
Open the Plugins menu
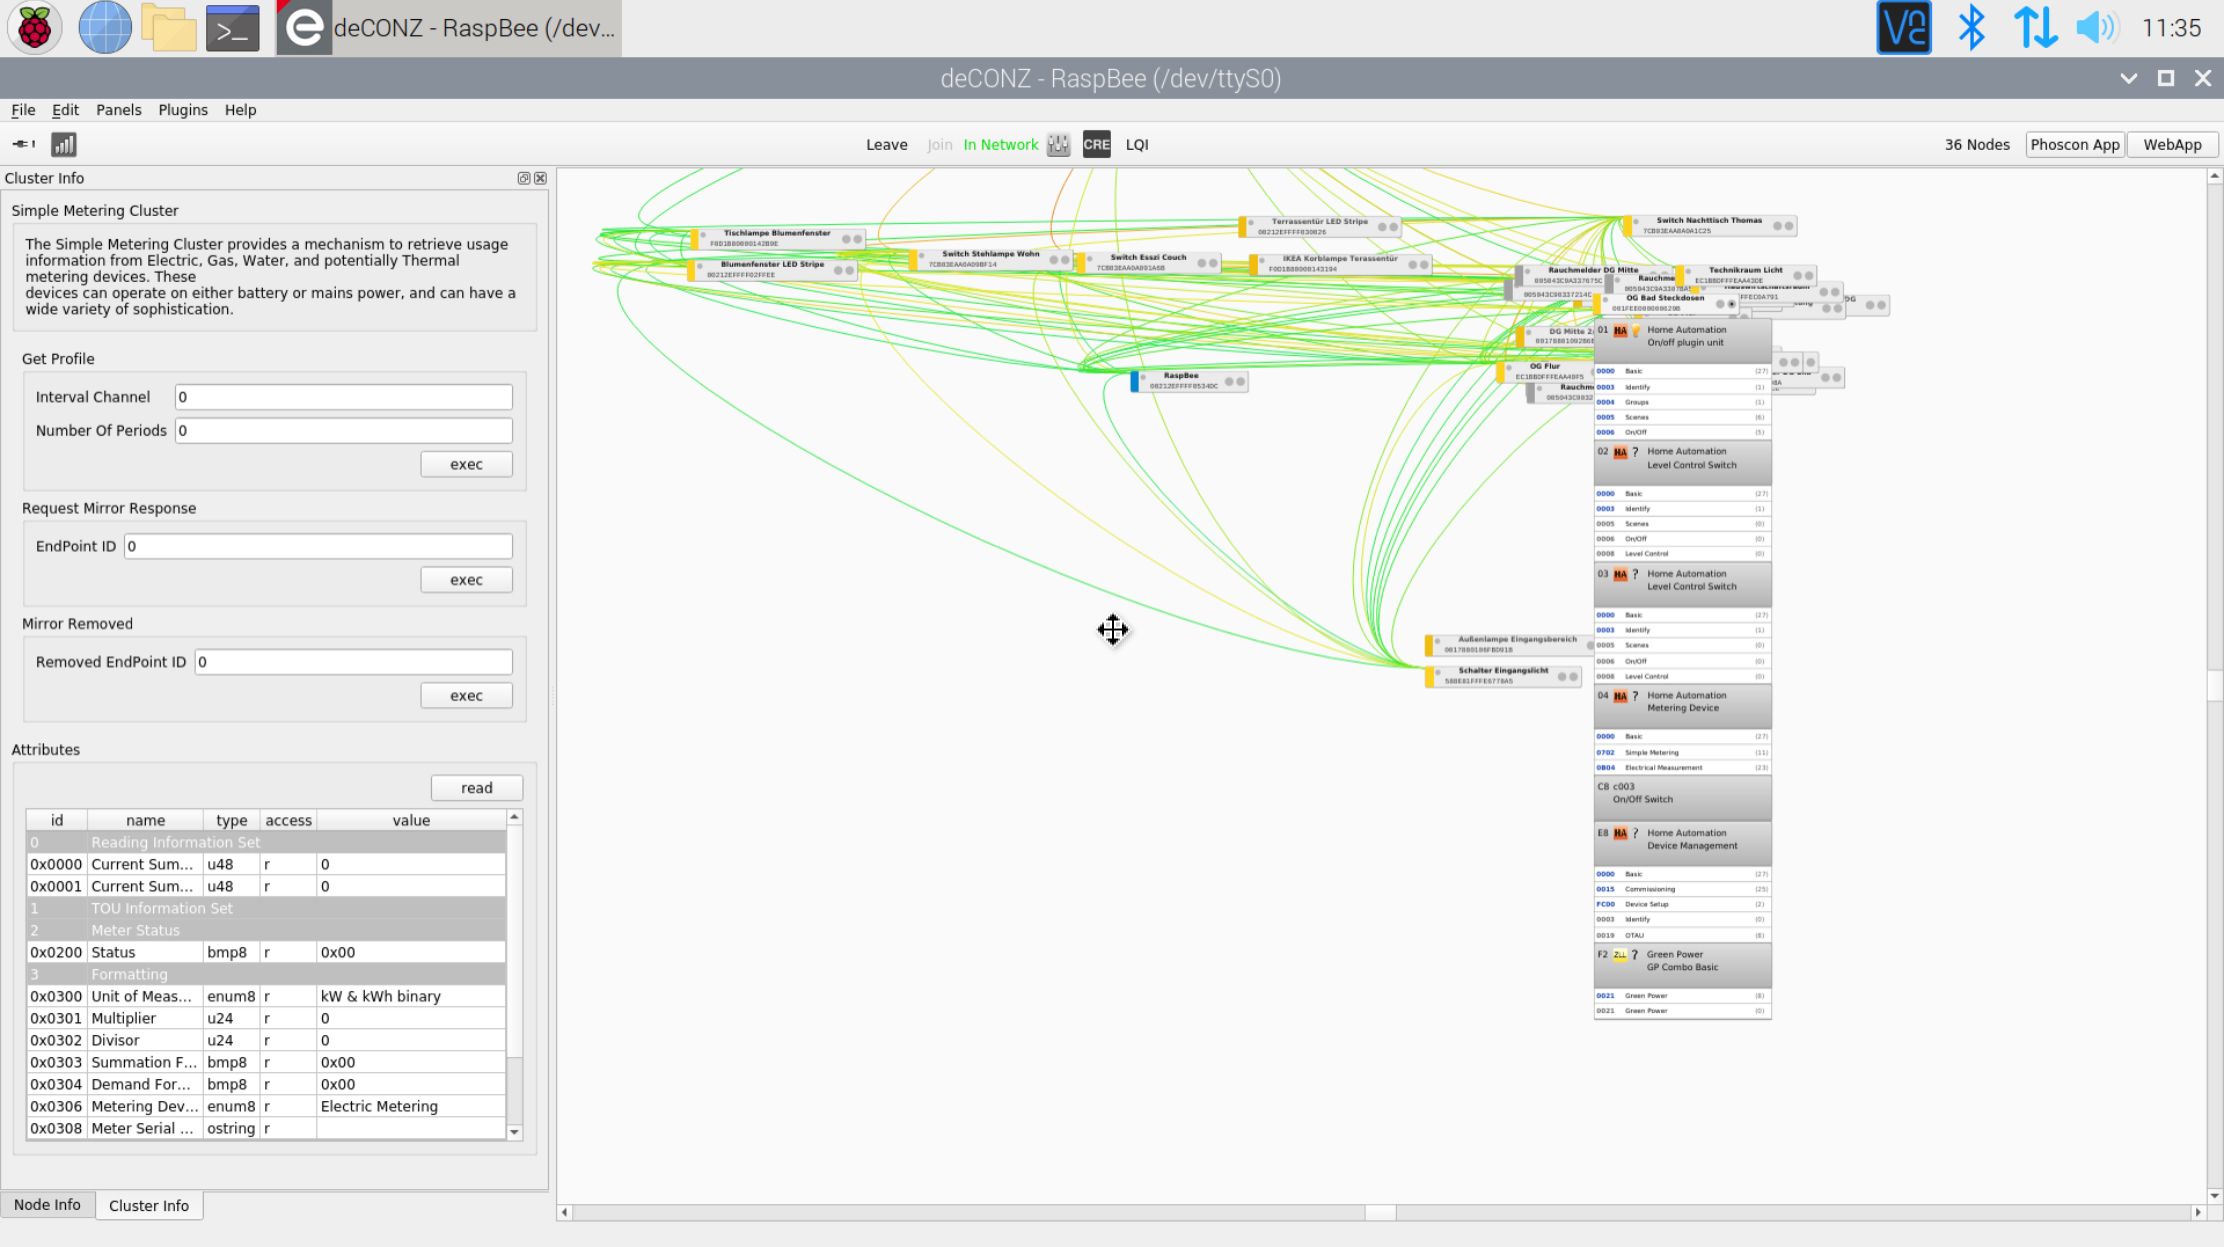(183, 110)
